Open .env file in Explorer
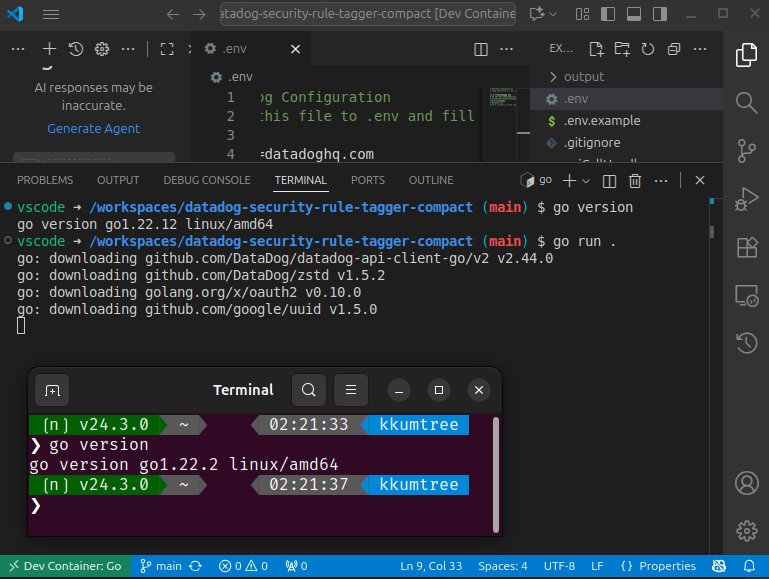The image size is (769, 579). coord(626,99)
